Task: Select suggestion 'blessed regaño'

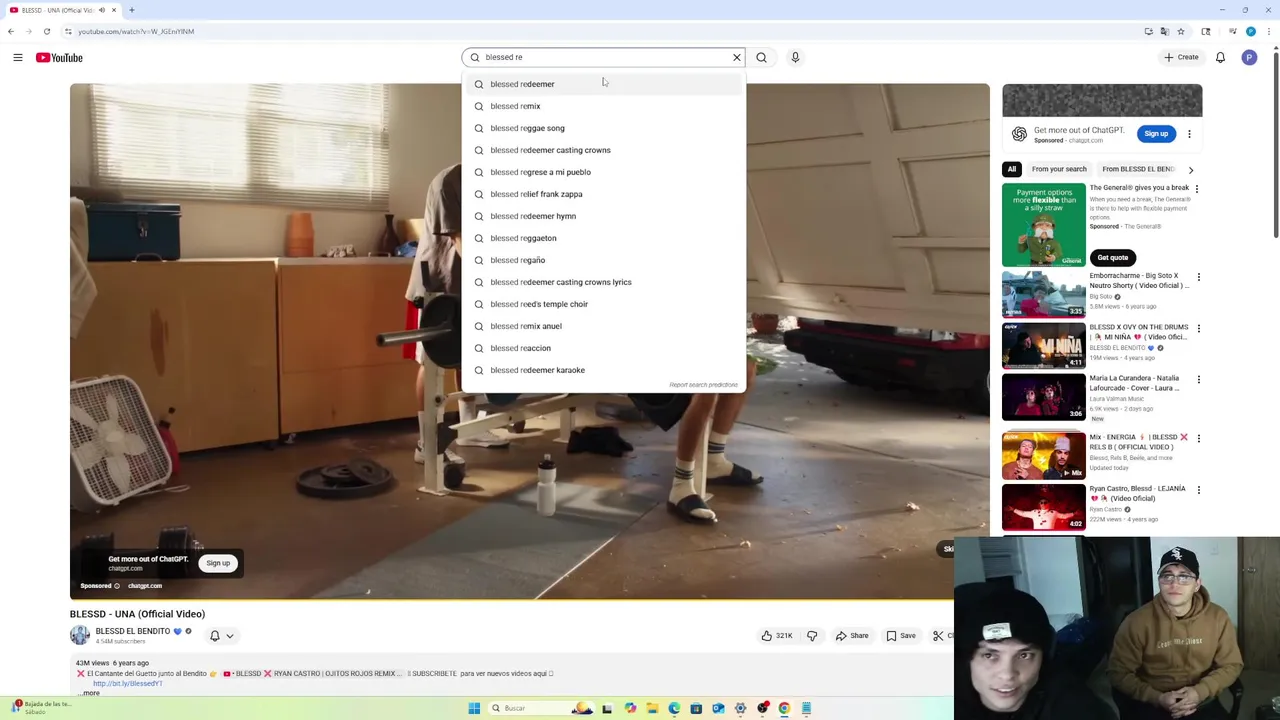Action: coord(604,260)
